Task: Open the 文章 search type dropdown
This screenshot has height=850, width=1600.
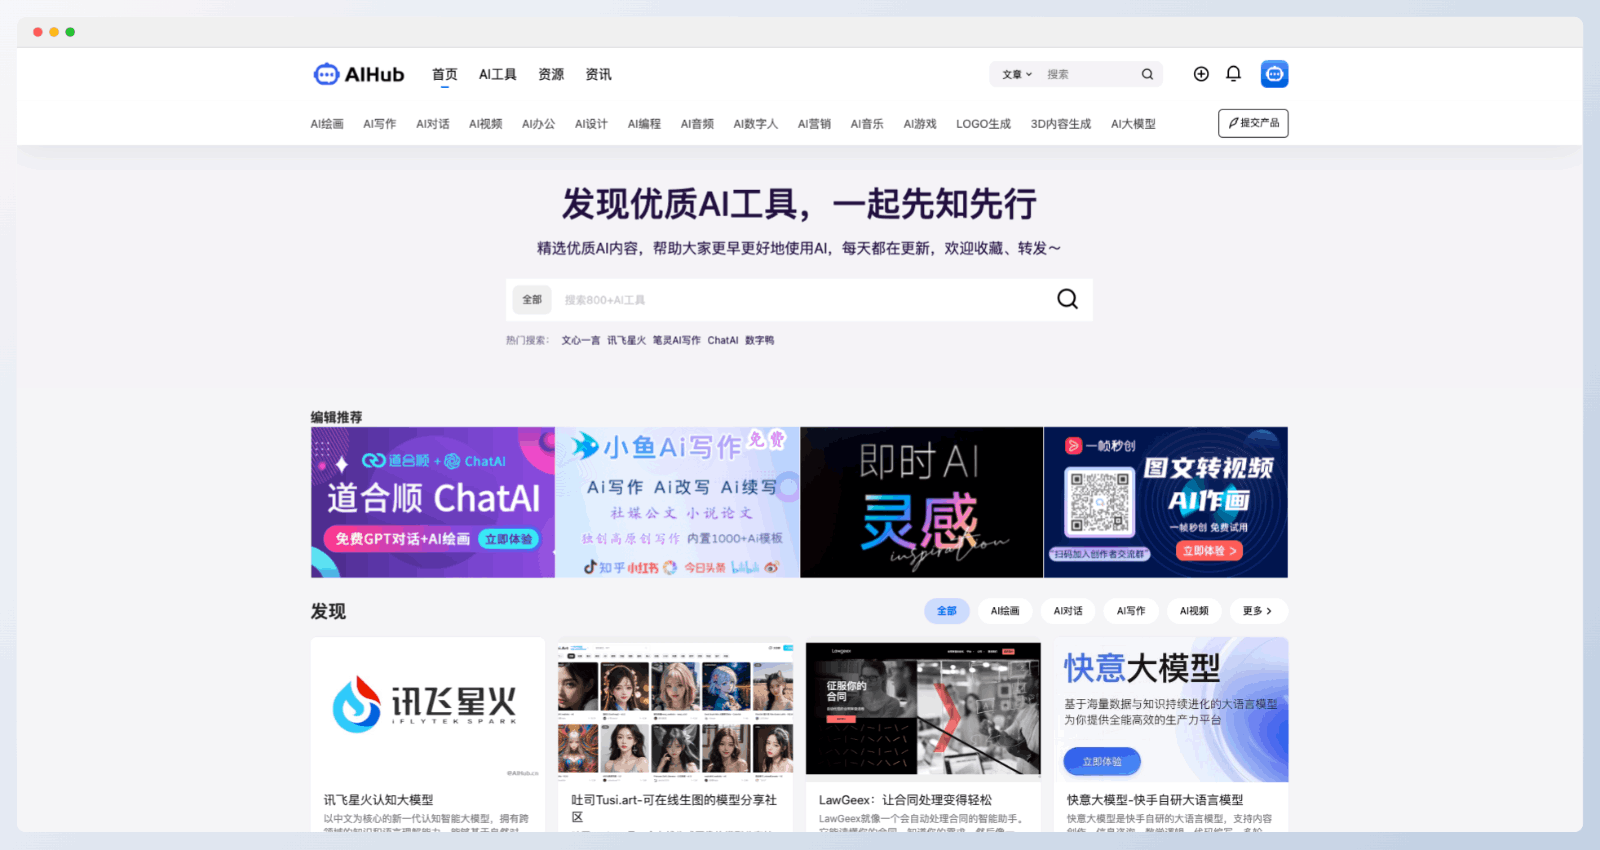Action: tap(1017, 74)
